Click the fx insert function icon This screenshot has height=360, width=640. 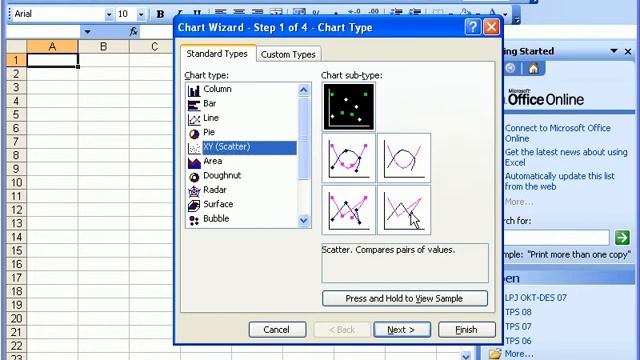[133, 31]
